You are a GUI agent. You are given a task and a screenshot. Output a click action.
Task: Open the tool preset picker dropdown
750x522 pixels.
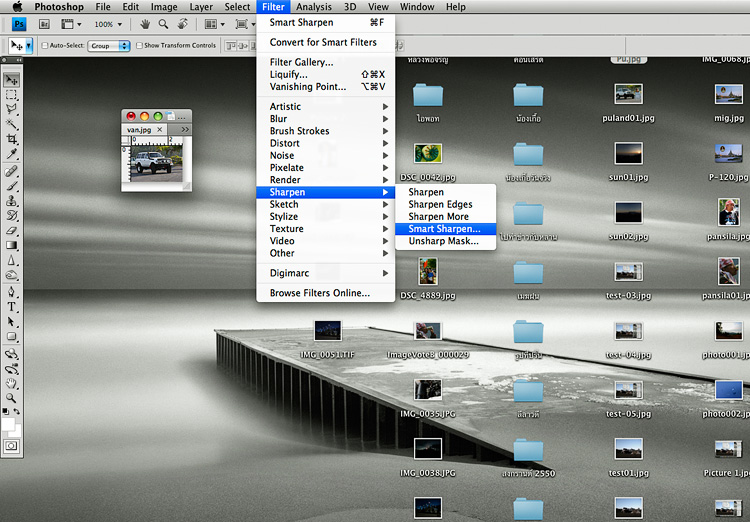tap(29, 45)
